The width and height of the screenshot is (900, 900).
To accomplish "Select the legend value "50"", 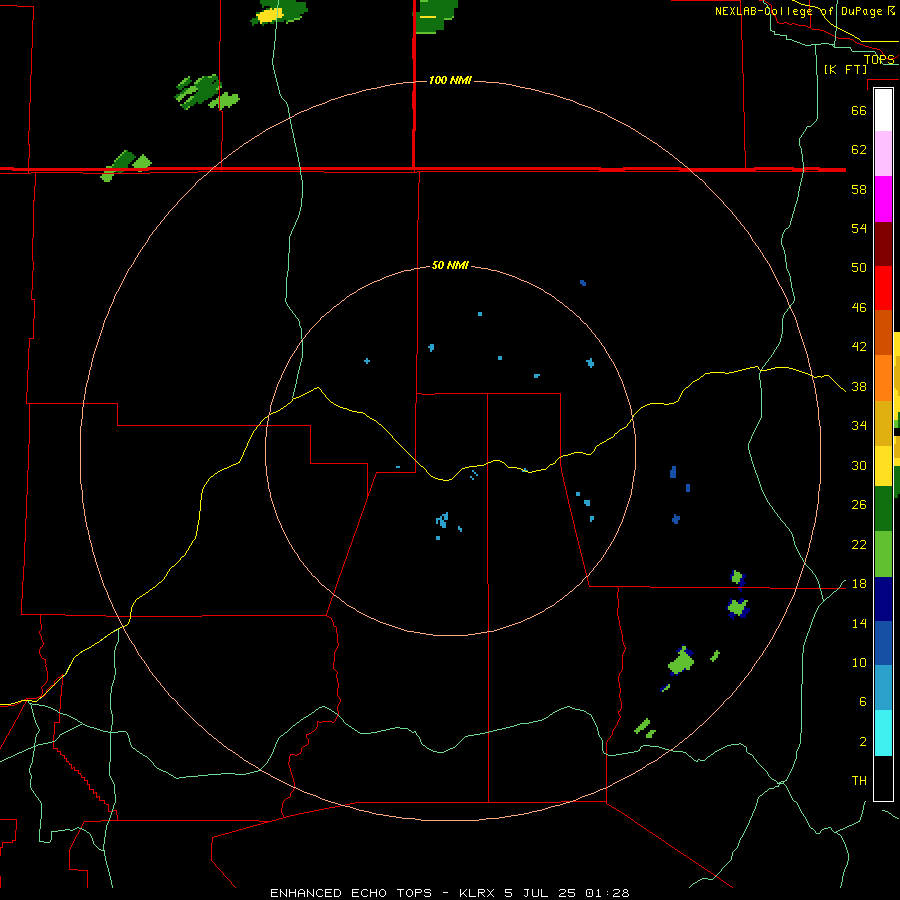I will (x=859, y=267).
